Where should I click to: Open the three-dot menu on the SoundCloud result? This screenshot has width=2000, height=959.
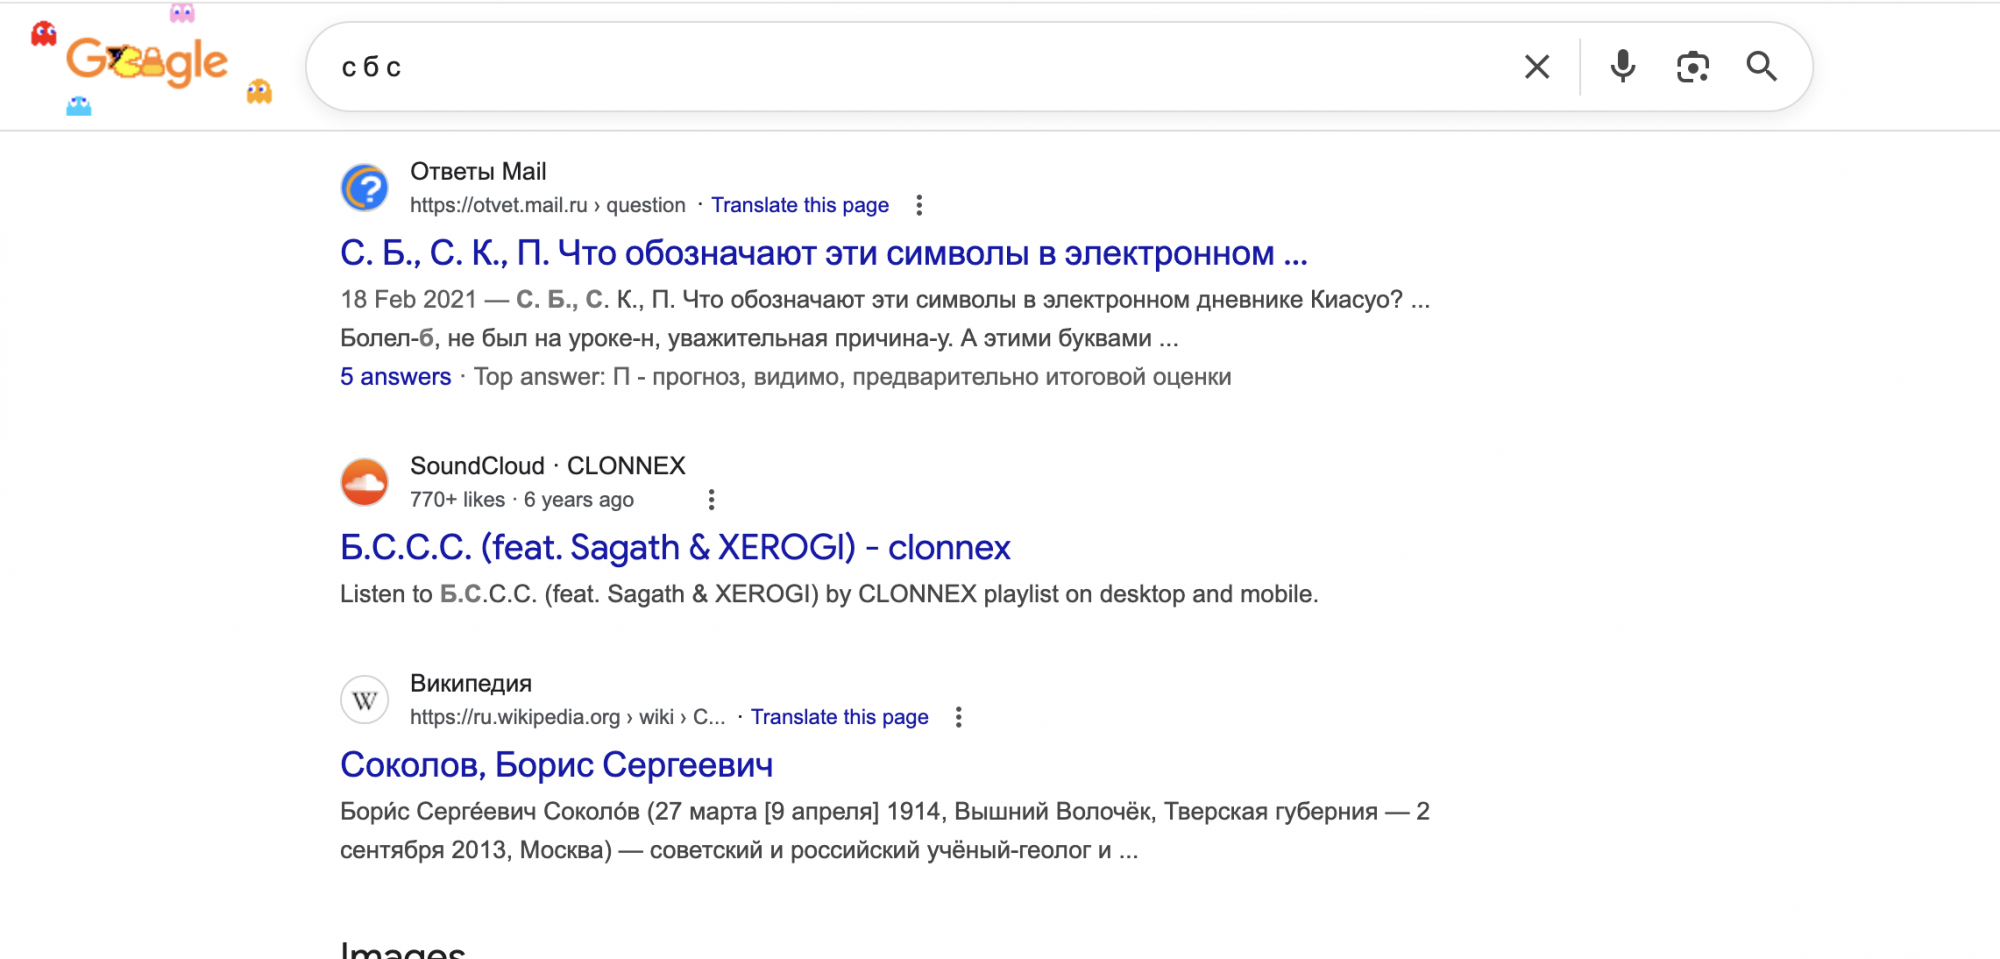click(x=710, y=498)
